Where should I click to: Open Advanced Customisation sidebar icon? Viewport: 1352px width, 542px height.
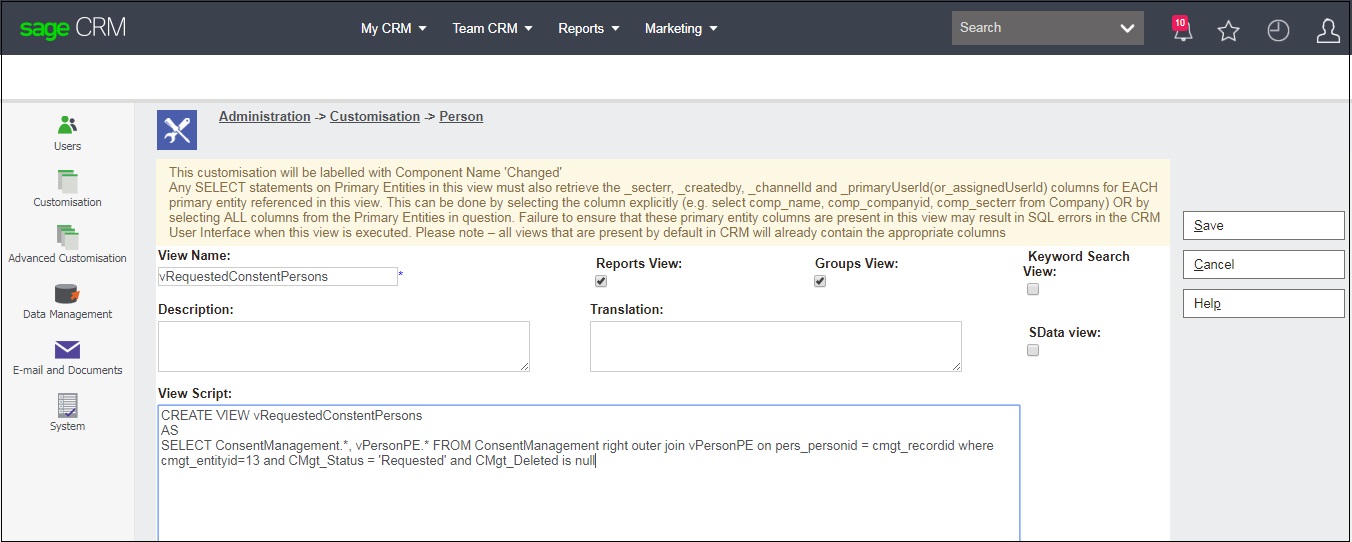point(67,237)
